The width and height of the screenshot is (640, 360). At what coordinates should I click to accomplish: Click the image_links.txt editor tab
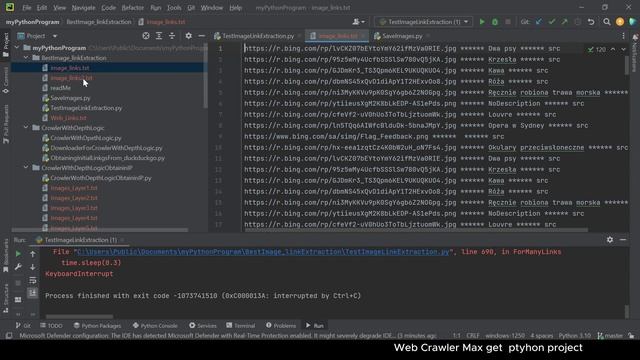[x=337, y=36]
